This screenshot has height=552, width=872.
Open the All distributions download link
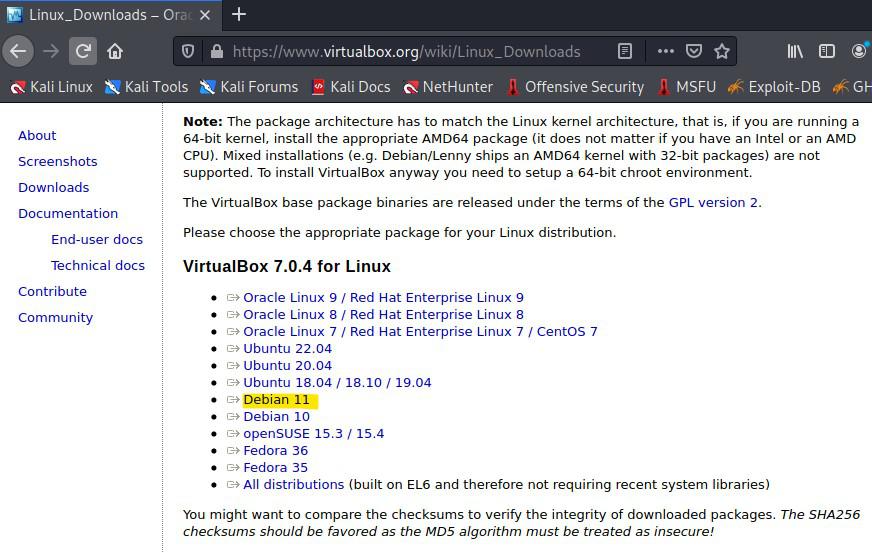tap(294, 485)
